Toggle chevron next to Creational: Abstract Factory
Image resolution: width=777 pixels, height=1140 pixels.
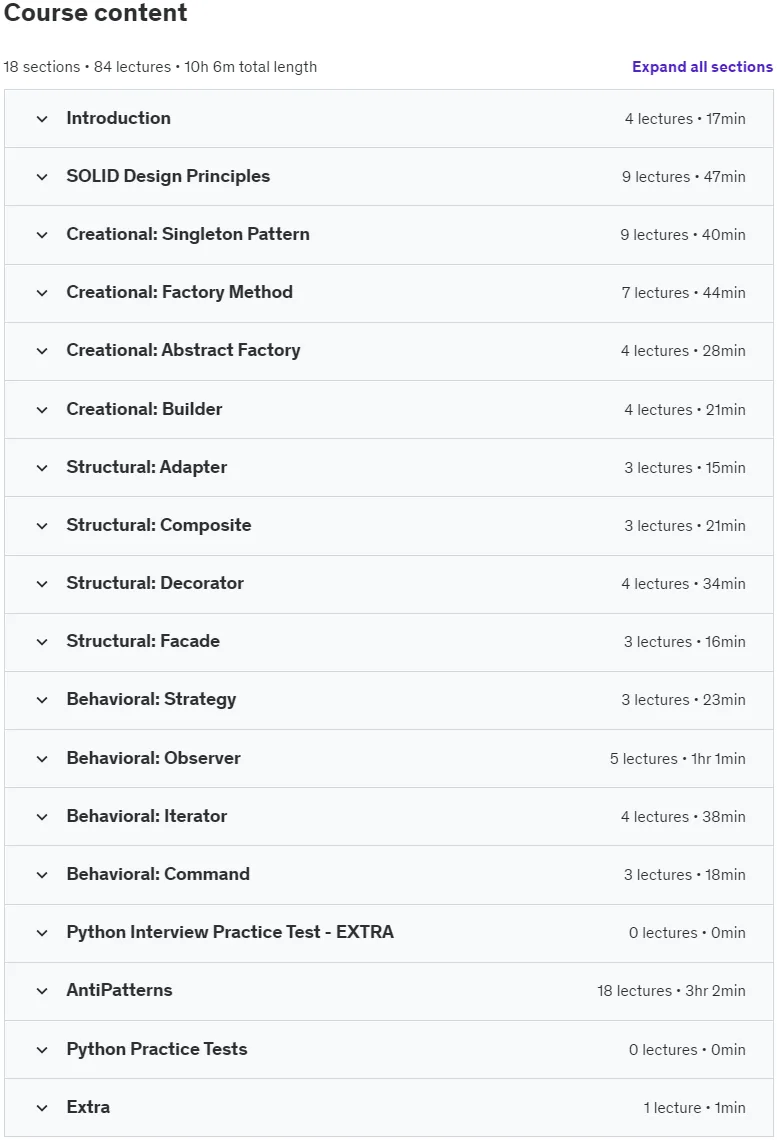pyautogui.click(x=42, y=351)
